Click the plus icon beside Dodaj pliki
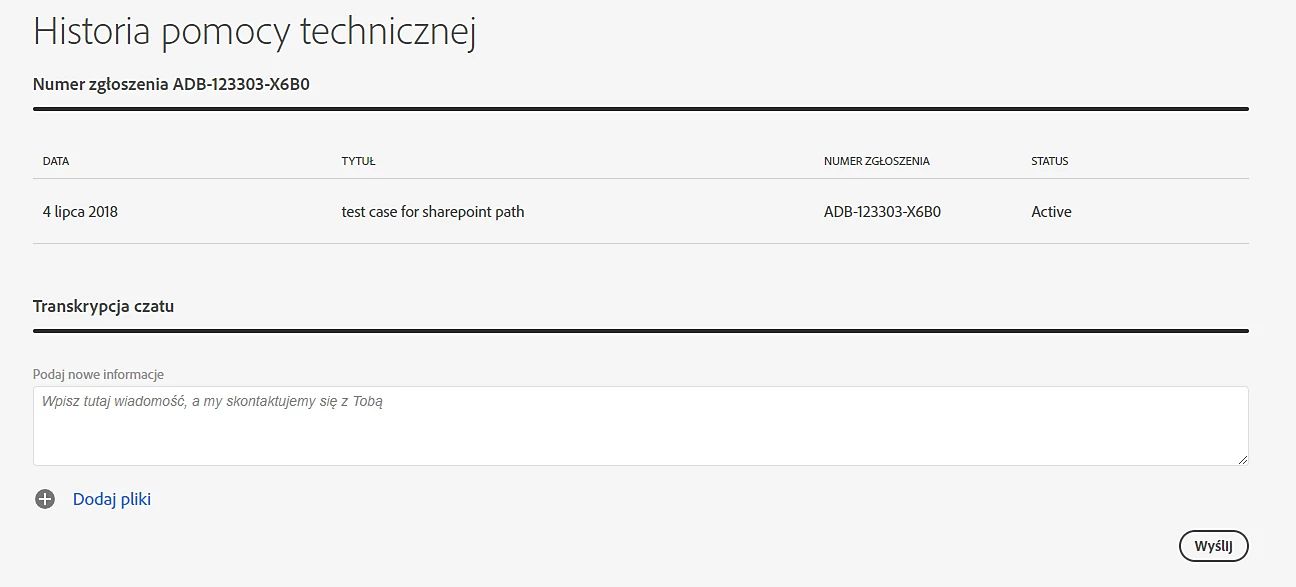This screenshot has width=1296, height=587. tap(45, 499)
